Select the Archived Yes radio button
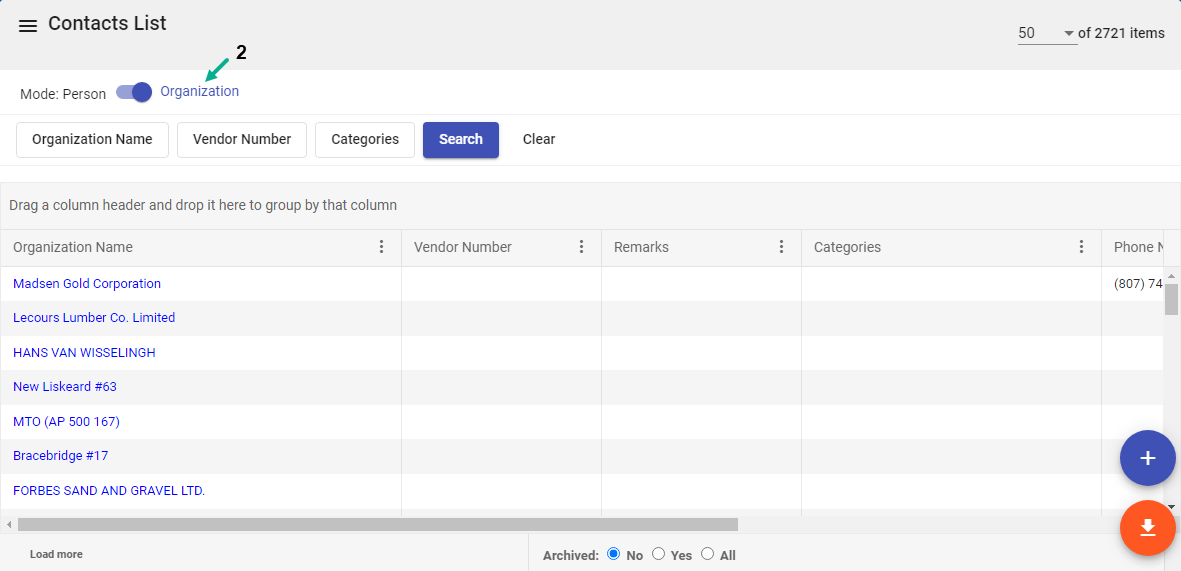Viewport: 1181px width, 571px height. coord(658,554)
